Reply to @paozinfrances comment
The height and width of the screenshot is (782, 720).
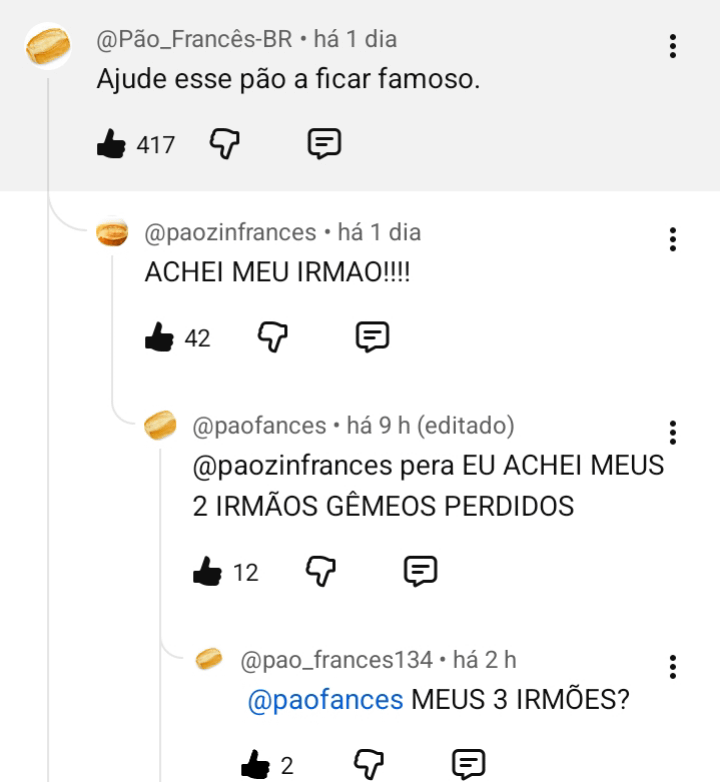pos(372,337)
